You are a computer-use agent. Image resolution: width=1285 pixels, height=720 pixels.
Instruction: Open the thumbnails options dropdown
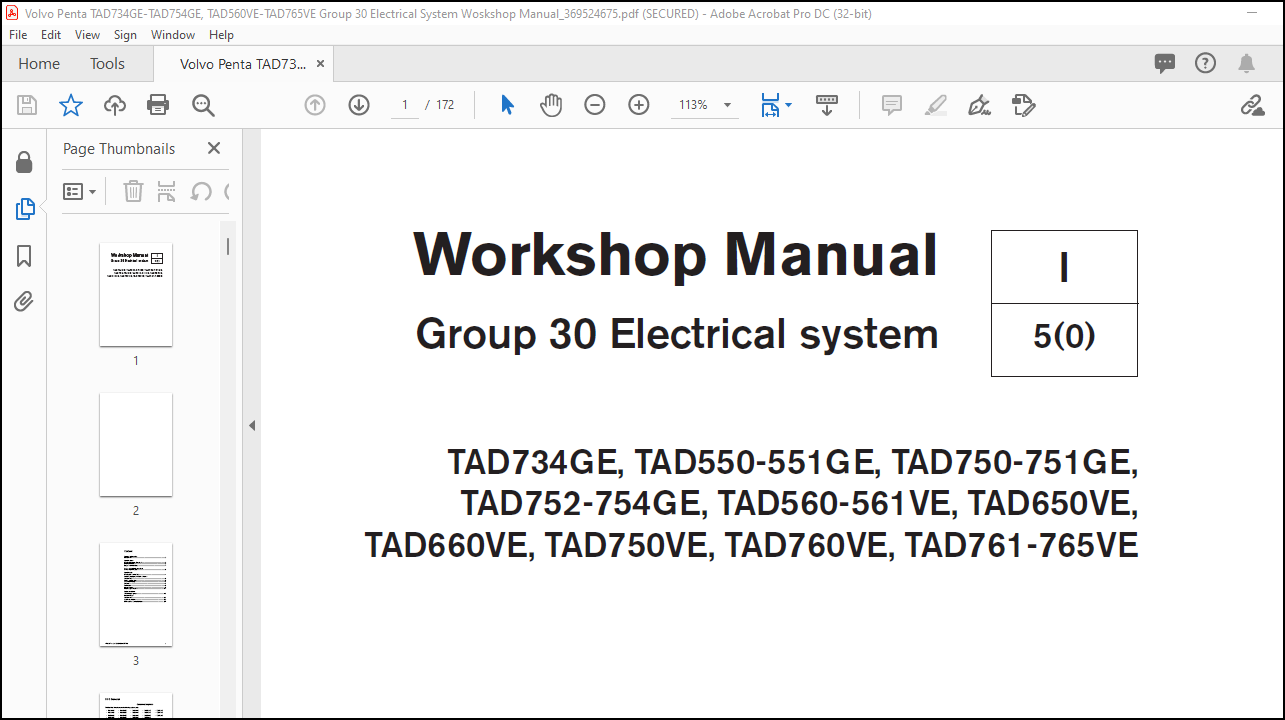tap(80, 191)
